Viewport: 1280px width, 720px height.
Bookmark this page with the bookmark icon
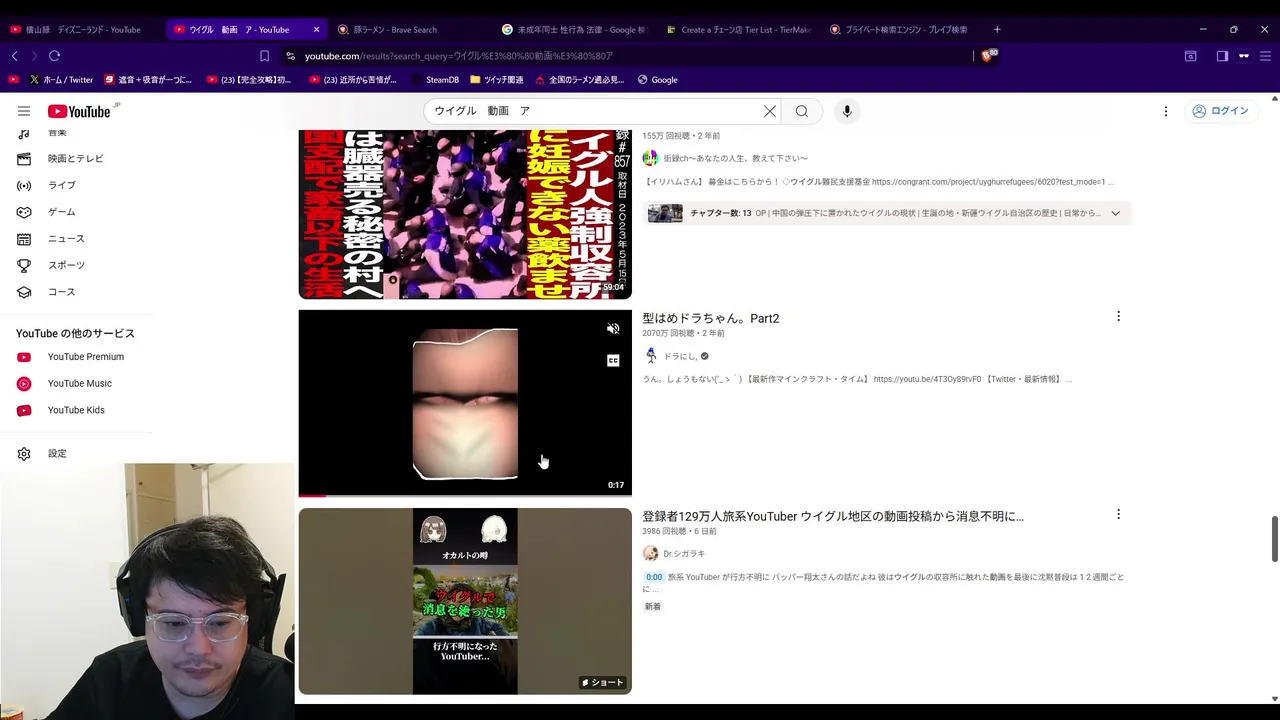(264, 56)
